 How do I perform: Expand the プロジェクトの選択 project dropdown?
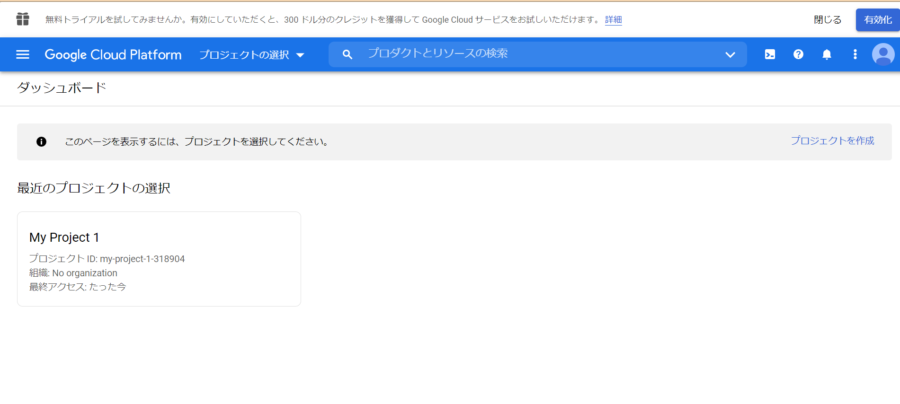251,55
